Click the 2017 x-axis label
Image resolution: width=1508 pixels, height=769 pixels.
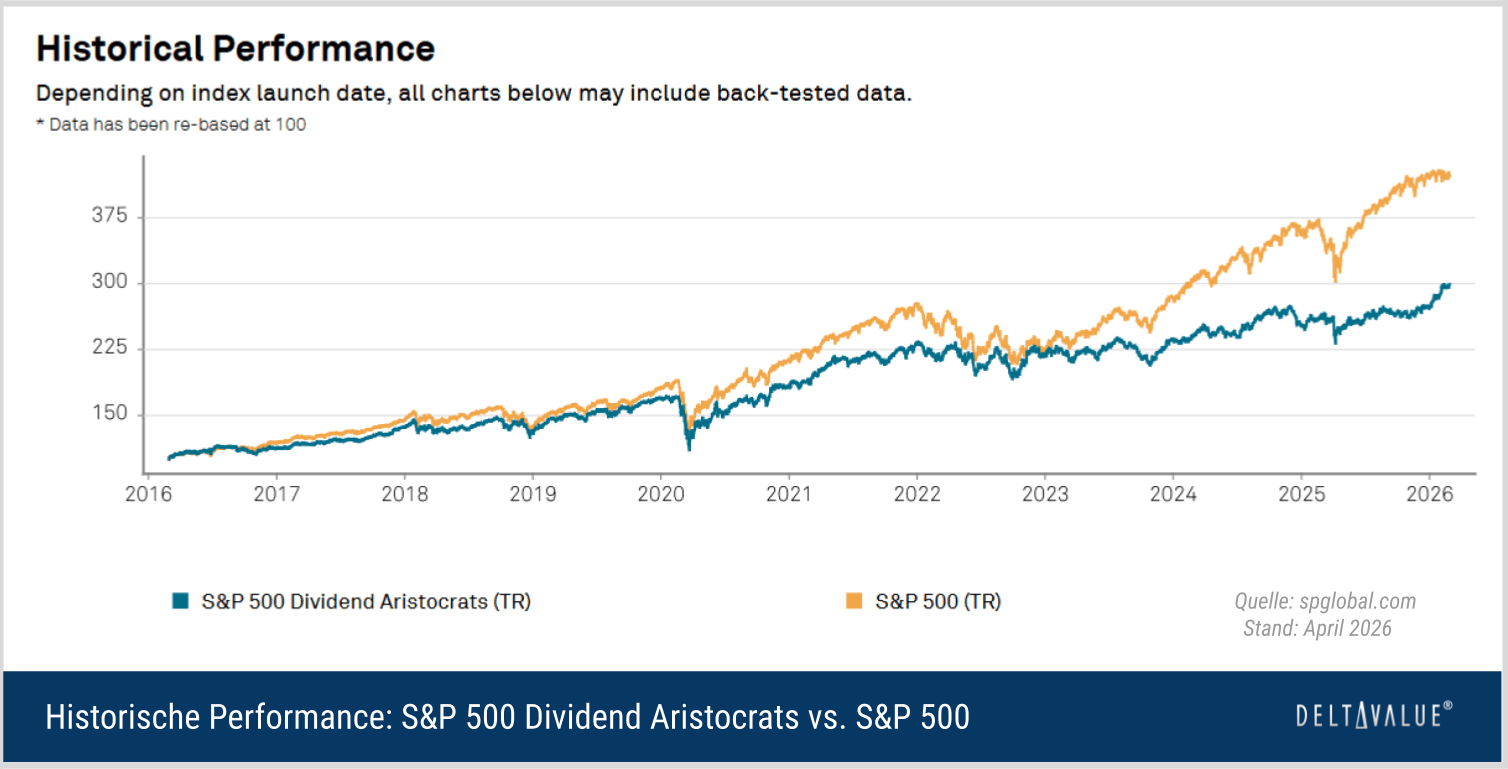point(276,494)
